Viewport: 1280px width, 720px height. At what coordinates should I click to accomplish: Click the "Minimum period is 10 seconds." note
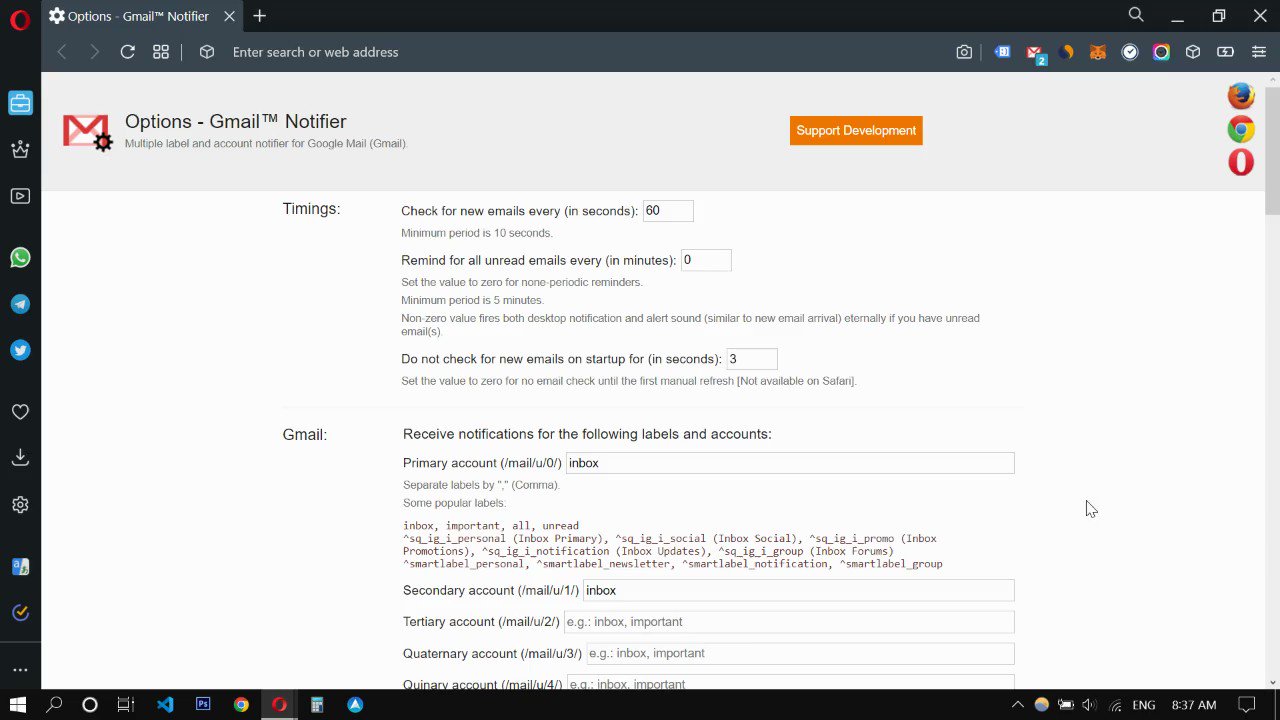(477, 233)
